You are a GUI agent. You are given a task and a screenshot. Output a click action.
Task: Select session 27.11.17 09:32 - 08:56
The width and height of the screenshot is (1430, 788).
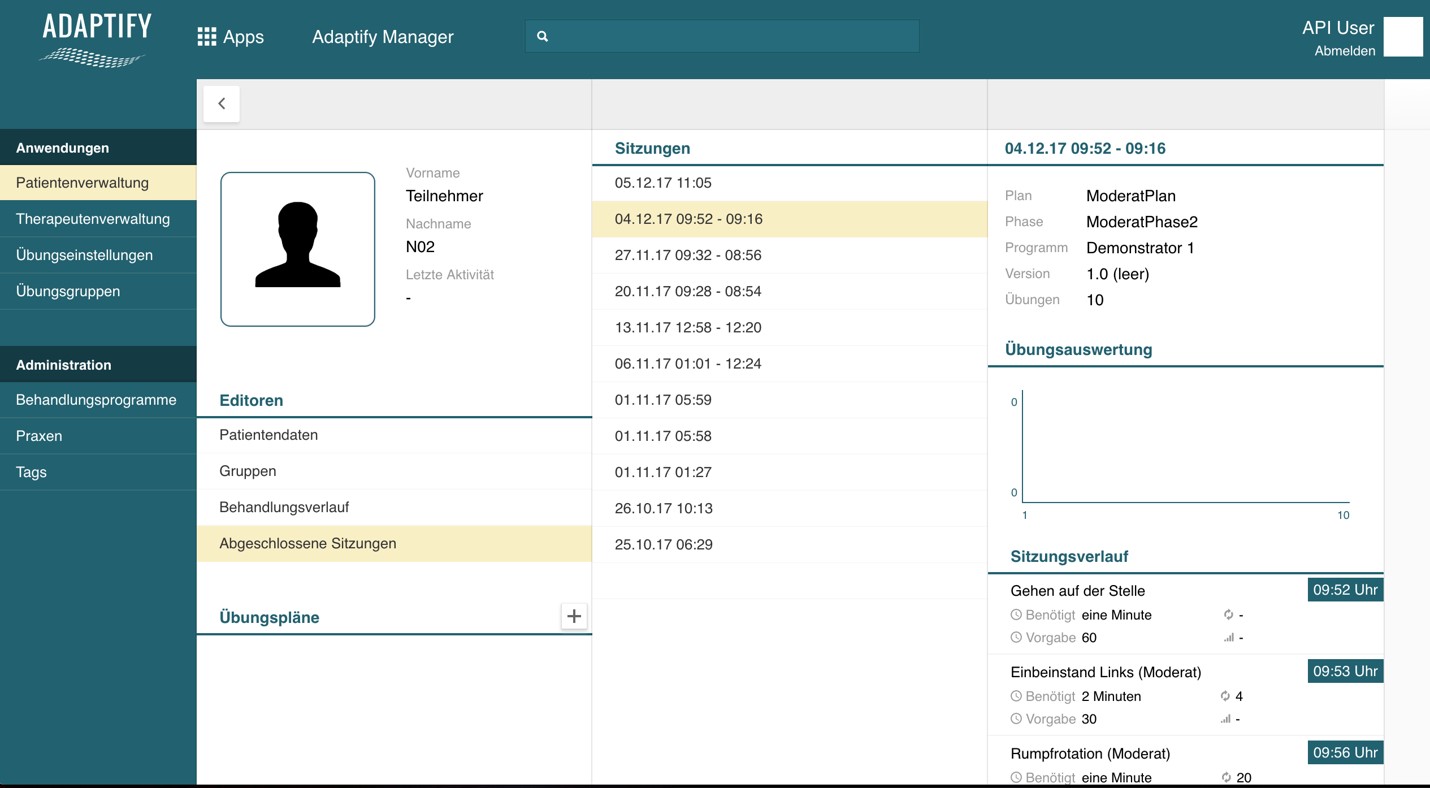click(x=789, y=255)
